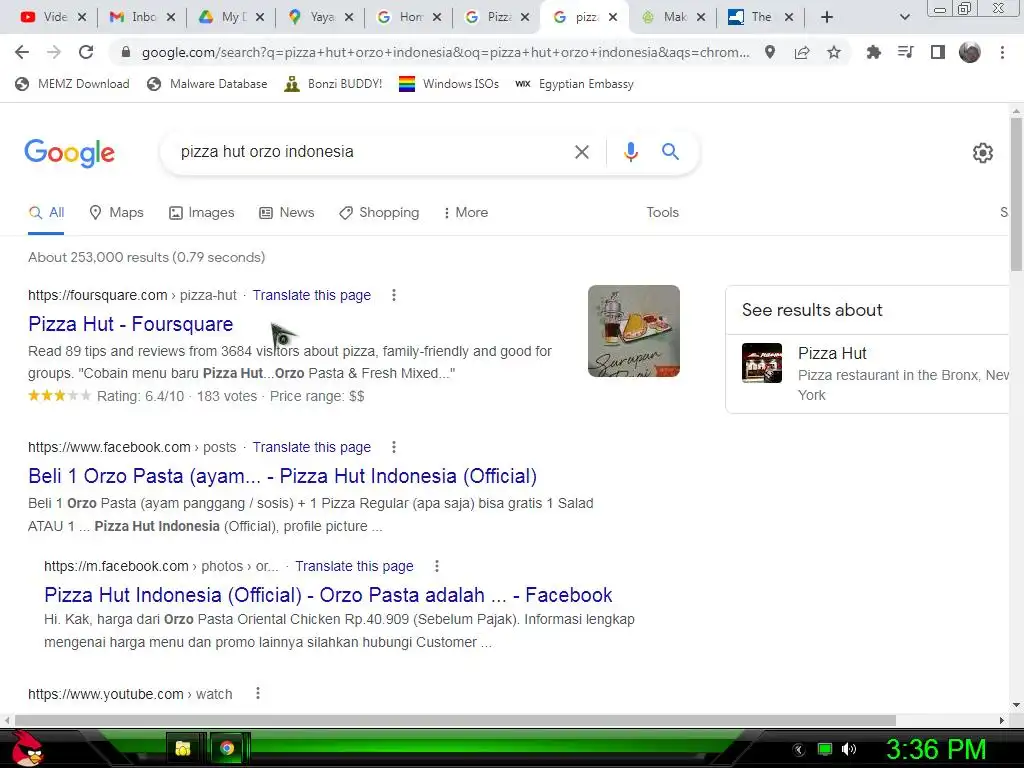Open Egyptian Embassy bookmark
The height and width of the screenshot is (768, 1024).
click(574, 84)
